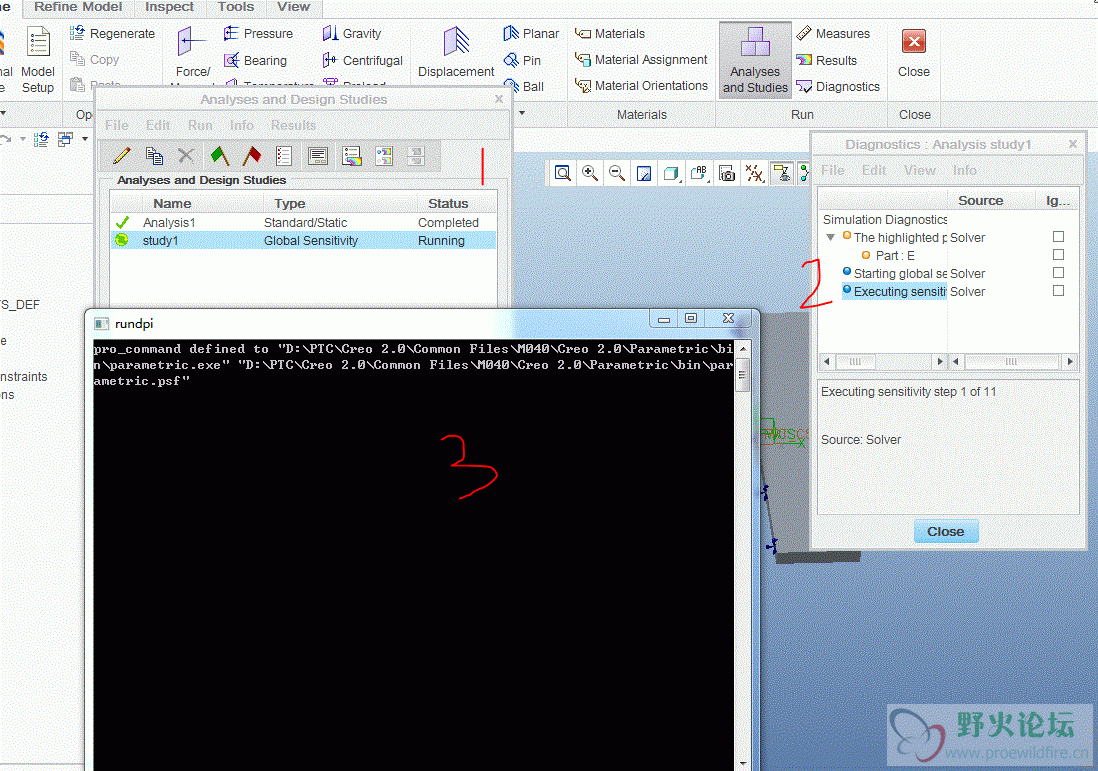Image resolution: width=1098 pixels, height=771 pixels.
Task: Add a Planar constraint
Action: click(531, 34)
